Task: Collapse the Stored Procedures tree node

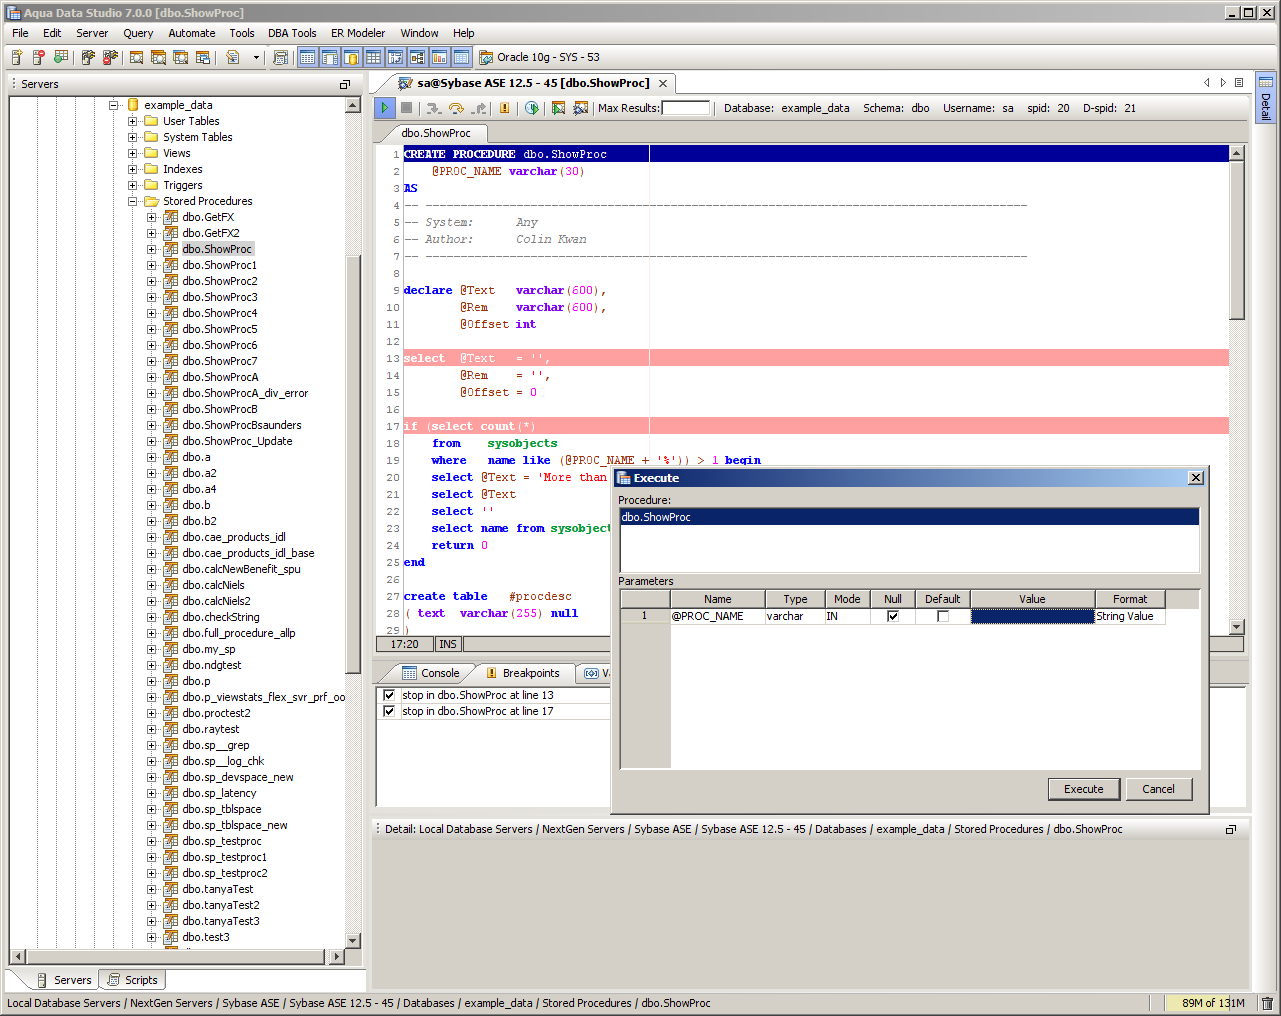Action: 133,201
